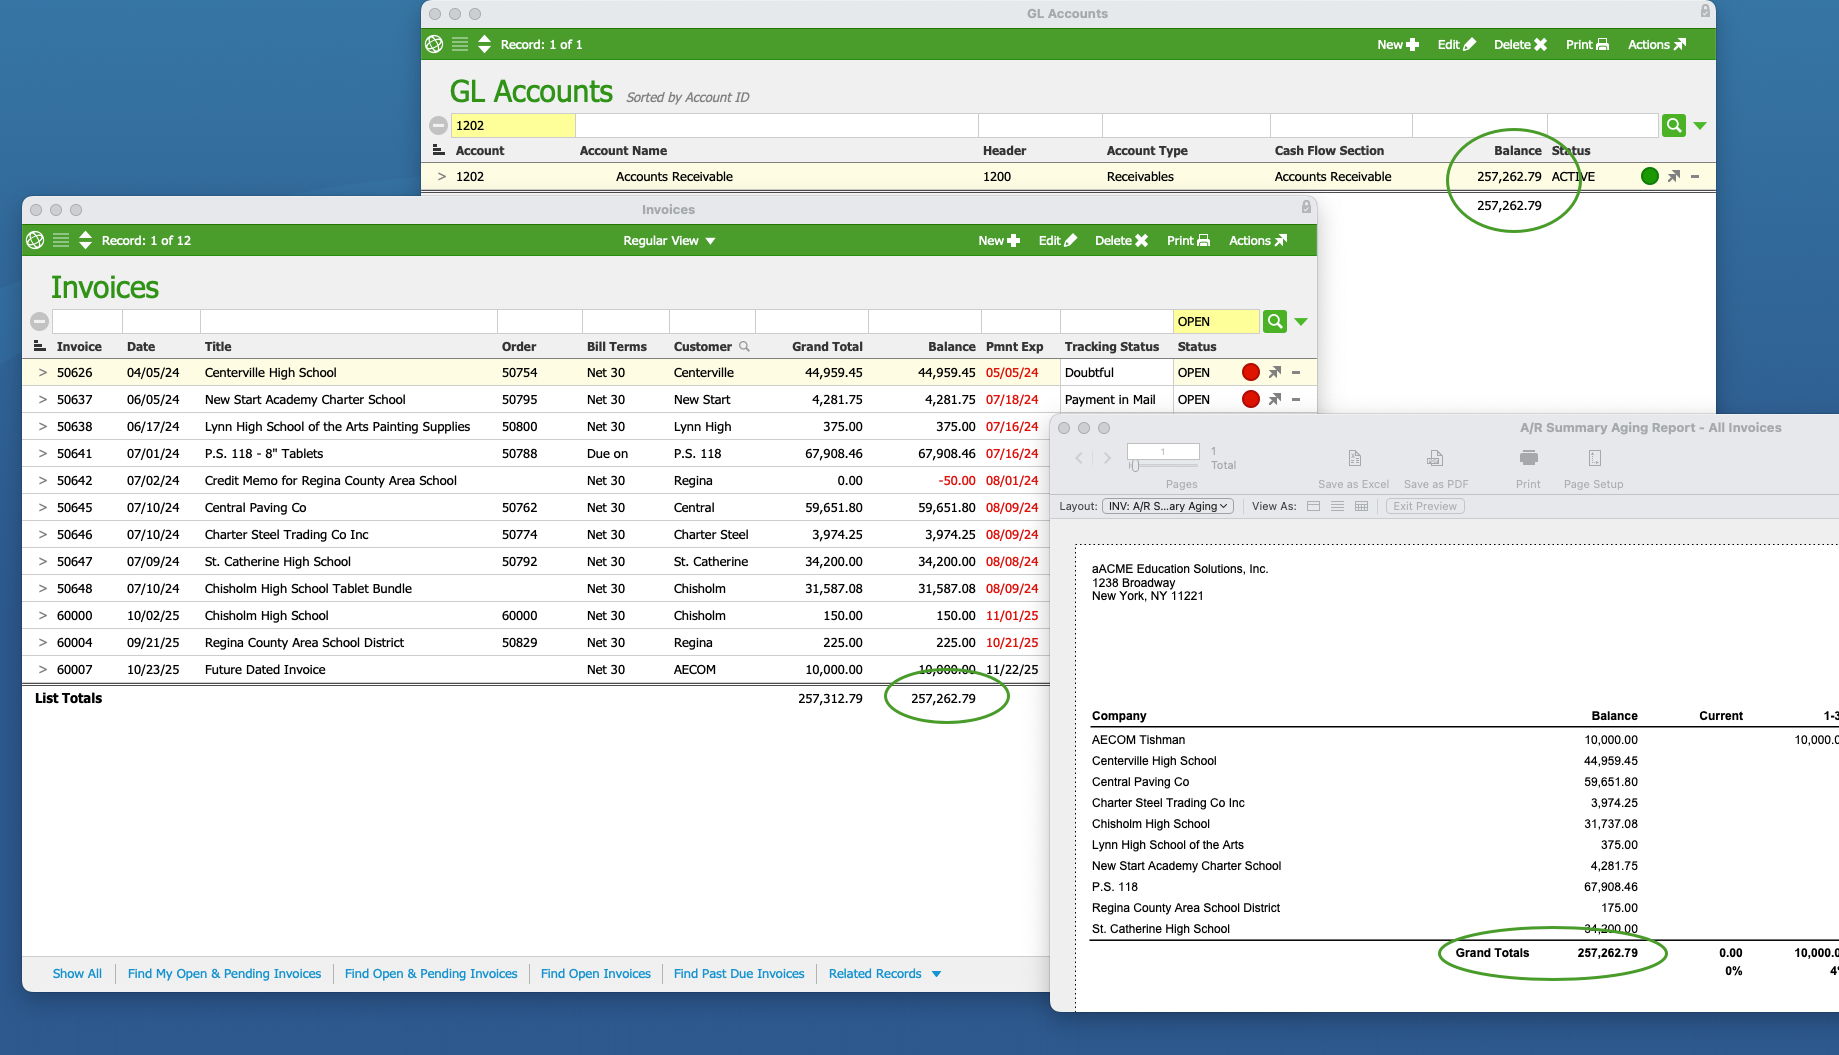Click the Exit Preview button
Image resolution: width=1839 pixels, height=1055 pixels.
[x=1424, y=506]
